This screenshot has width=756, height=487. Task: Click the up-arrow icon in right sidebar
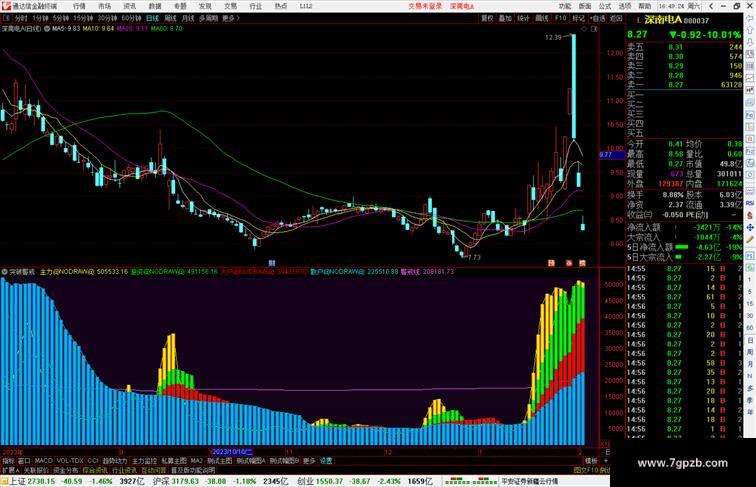pos(750,30)
